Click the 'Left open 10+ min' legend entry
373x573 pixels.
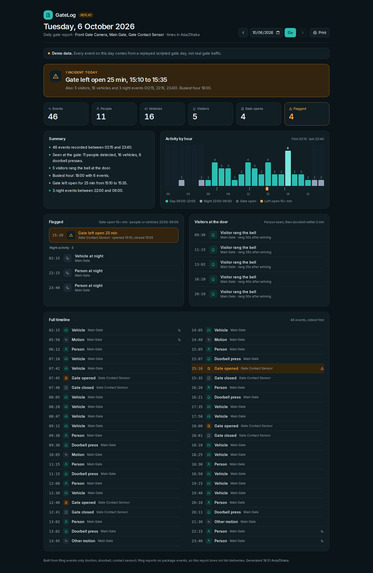(276, 201)
